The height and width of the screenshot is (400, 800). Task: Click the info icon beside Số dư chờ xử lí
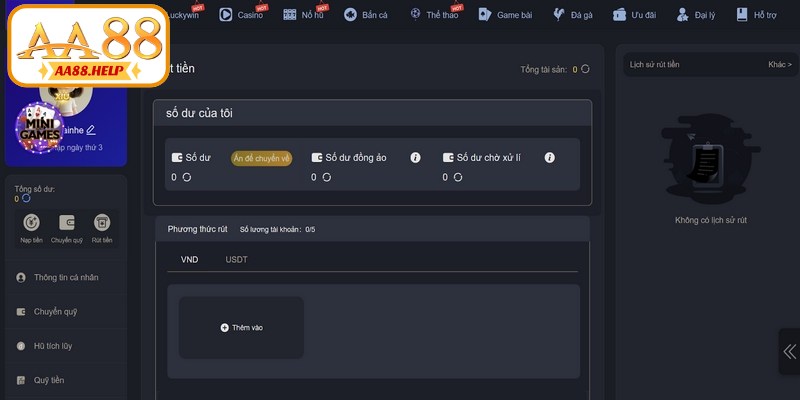click(x=549, y=158)
